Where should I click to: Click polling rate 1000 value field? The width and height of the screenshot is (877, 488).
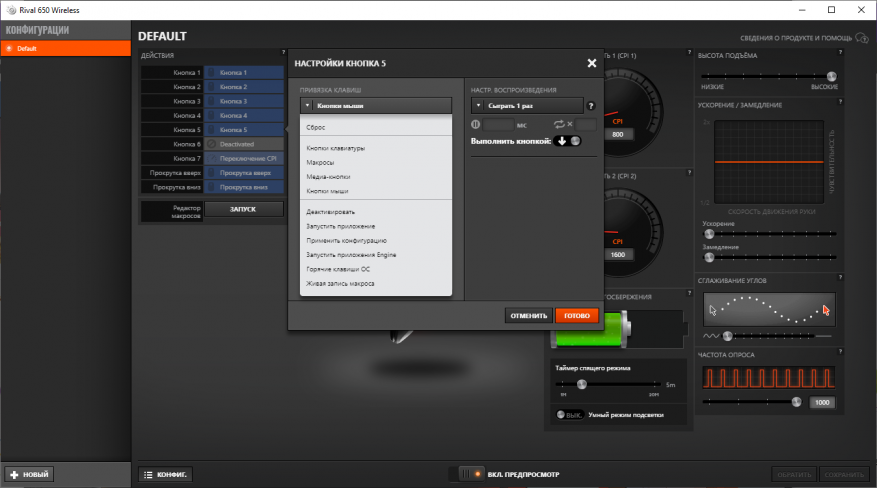tap(822, 402)
